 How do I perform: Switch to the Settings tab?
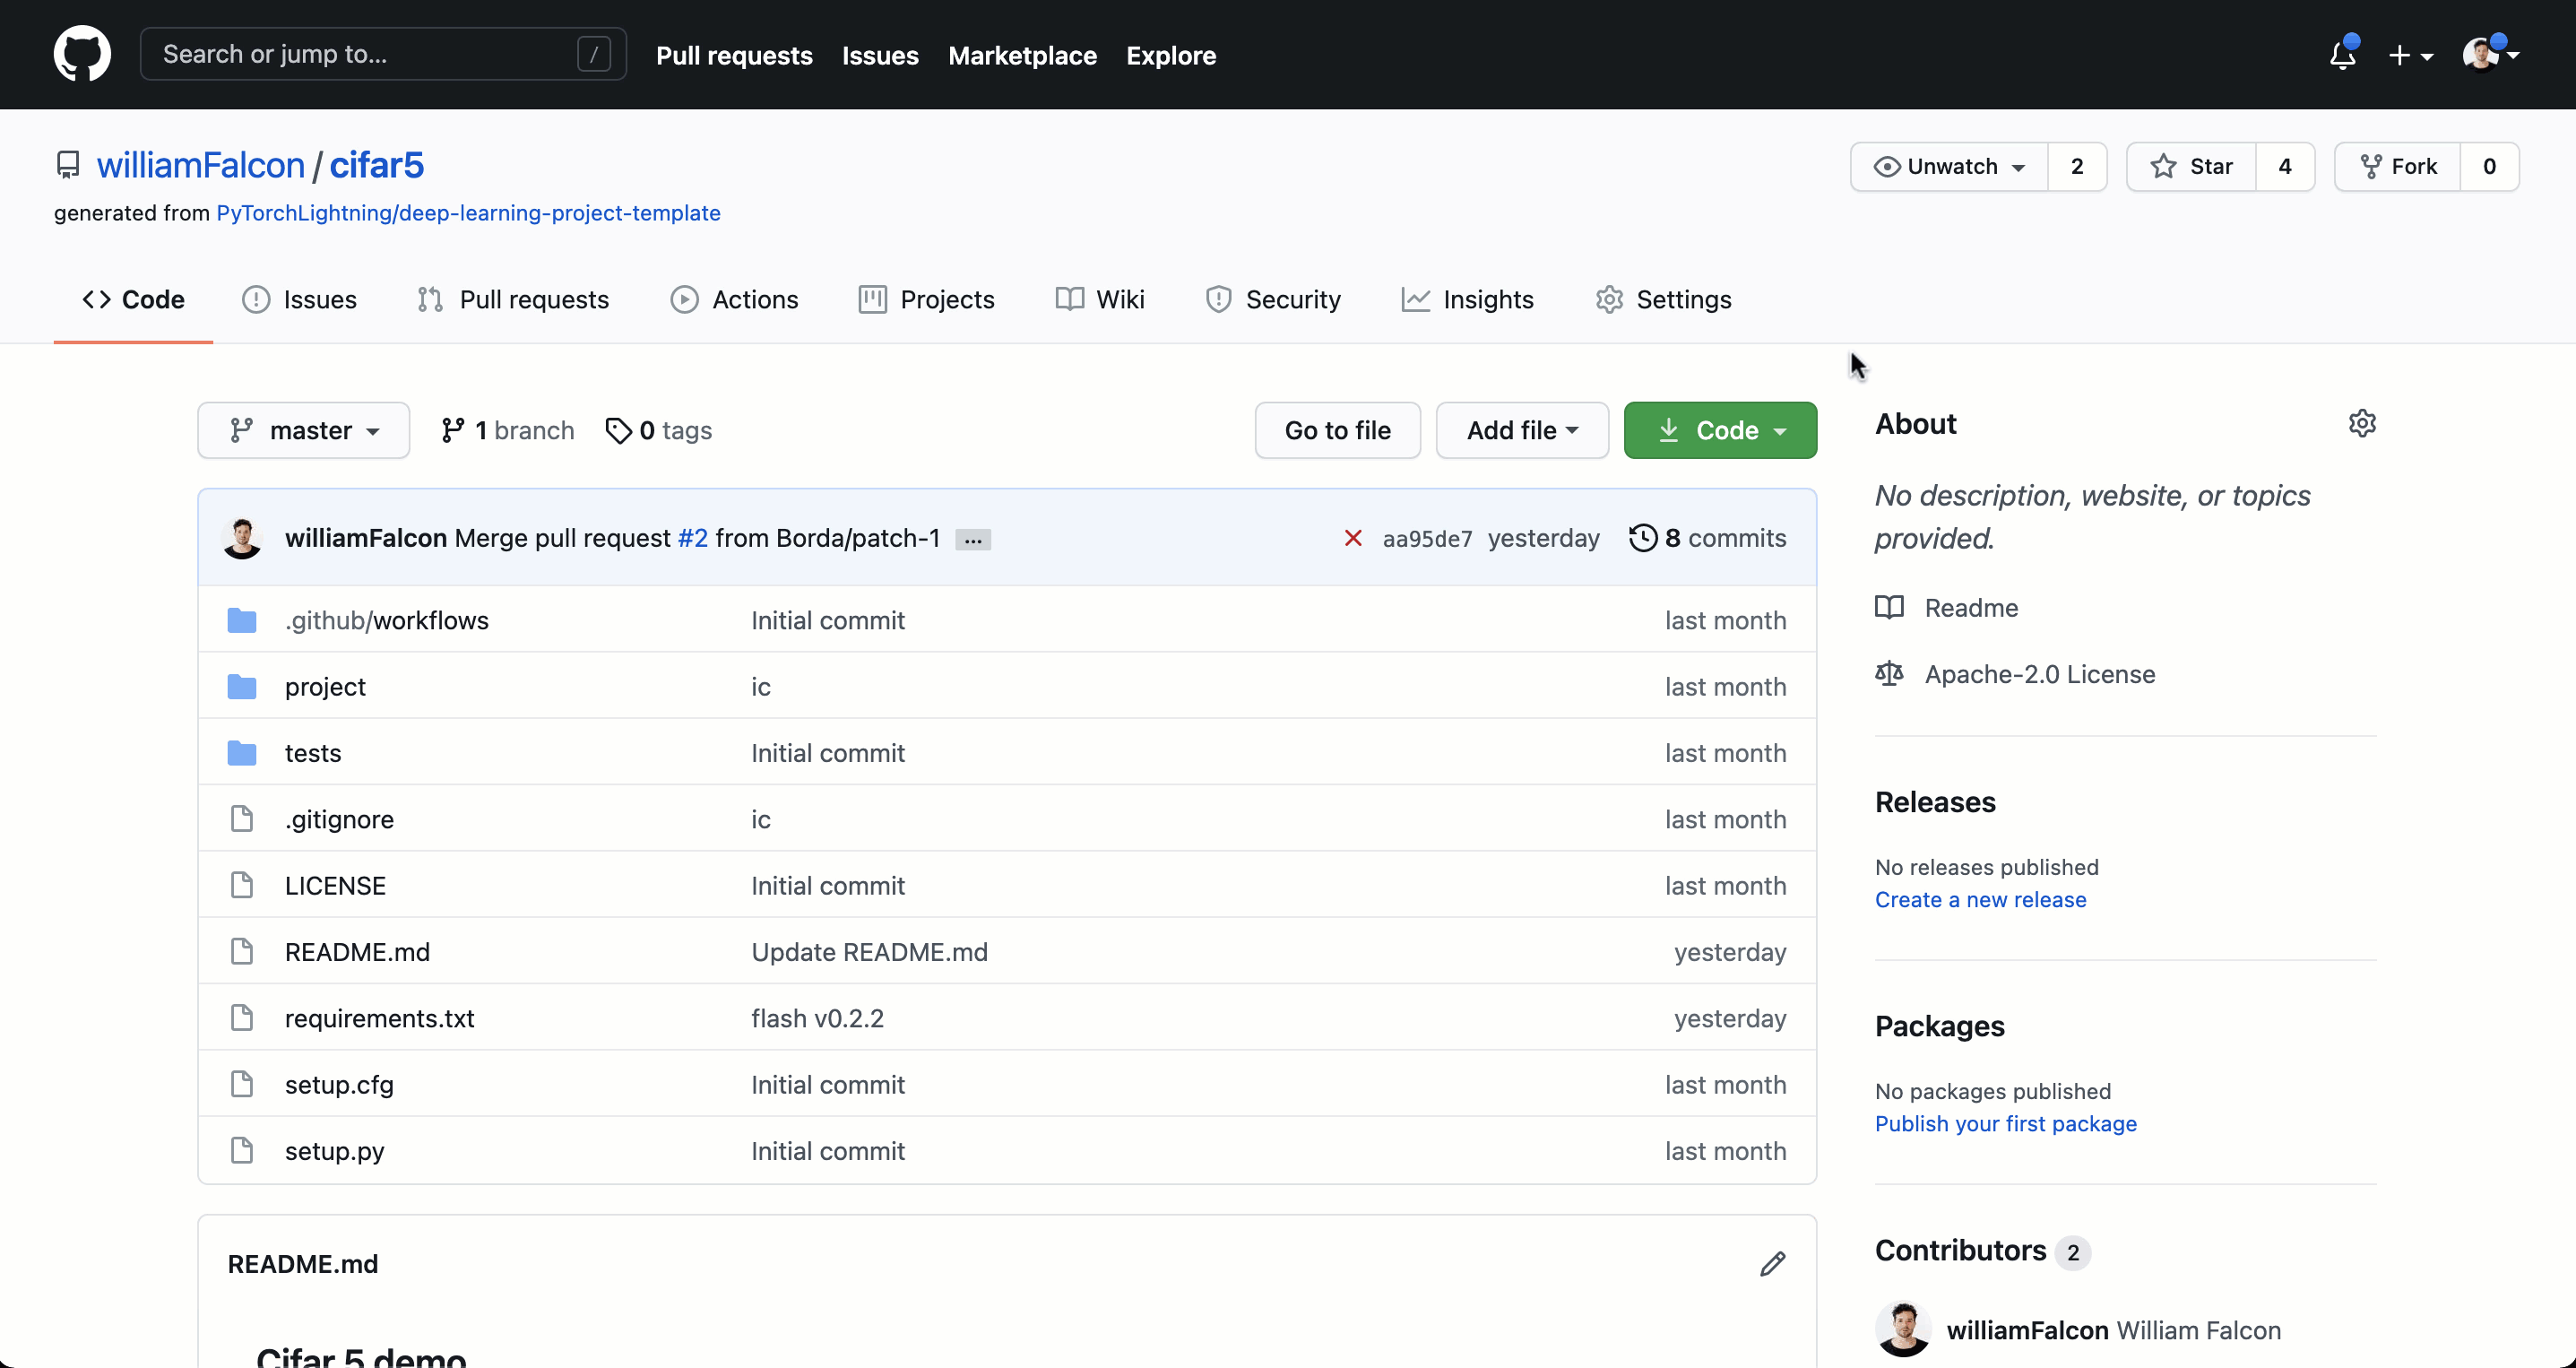[x=1663, y=299]
